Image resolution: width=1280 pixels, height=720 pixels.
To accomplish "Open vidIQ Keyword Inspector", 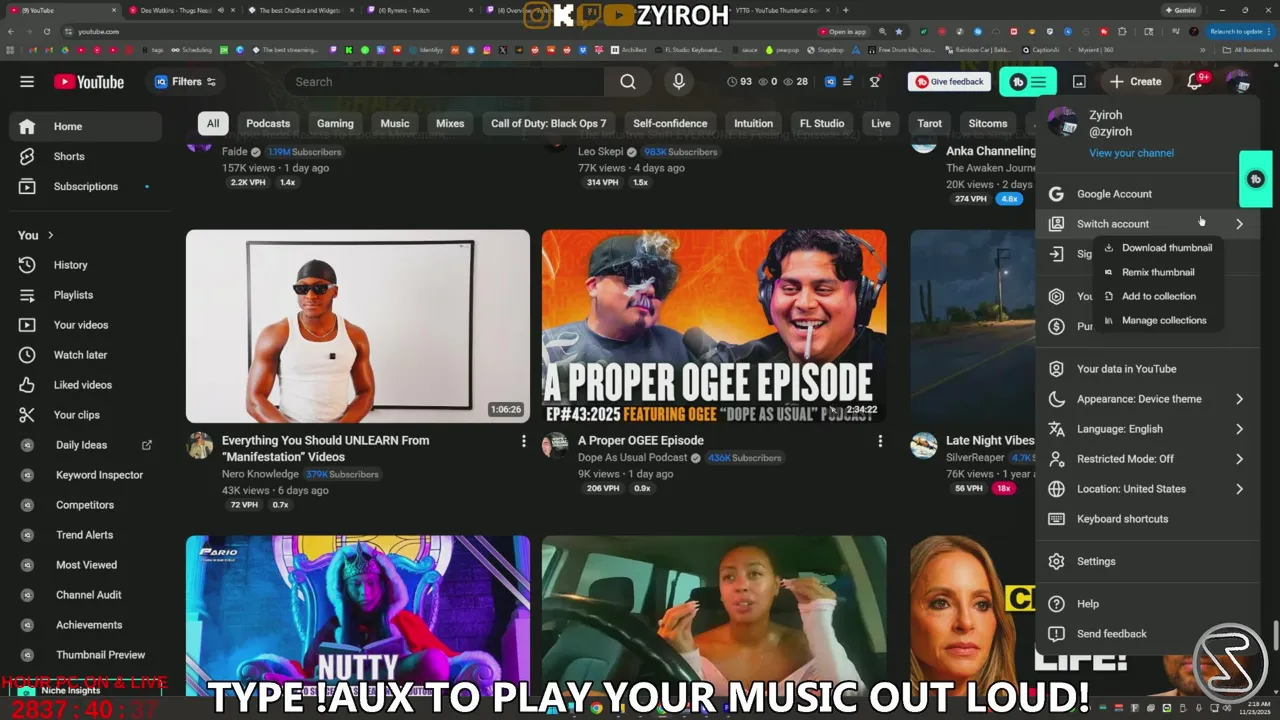I will tap(85, 475).
